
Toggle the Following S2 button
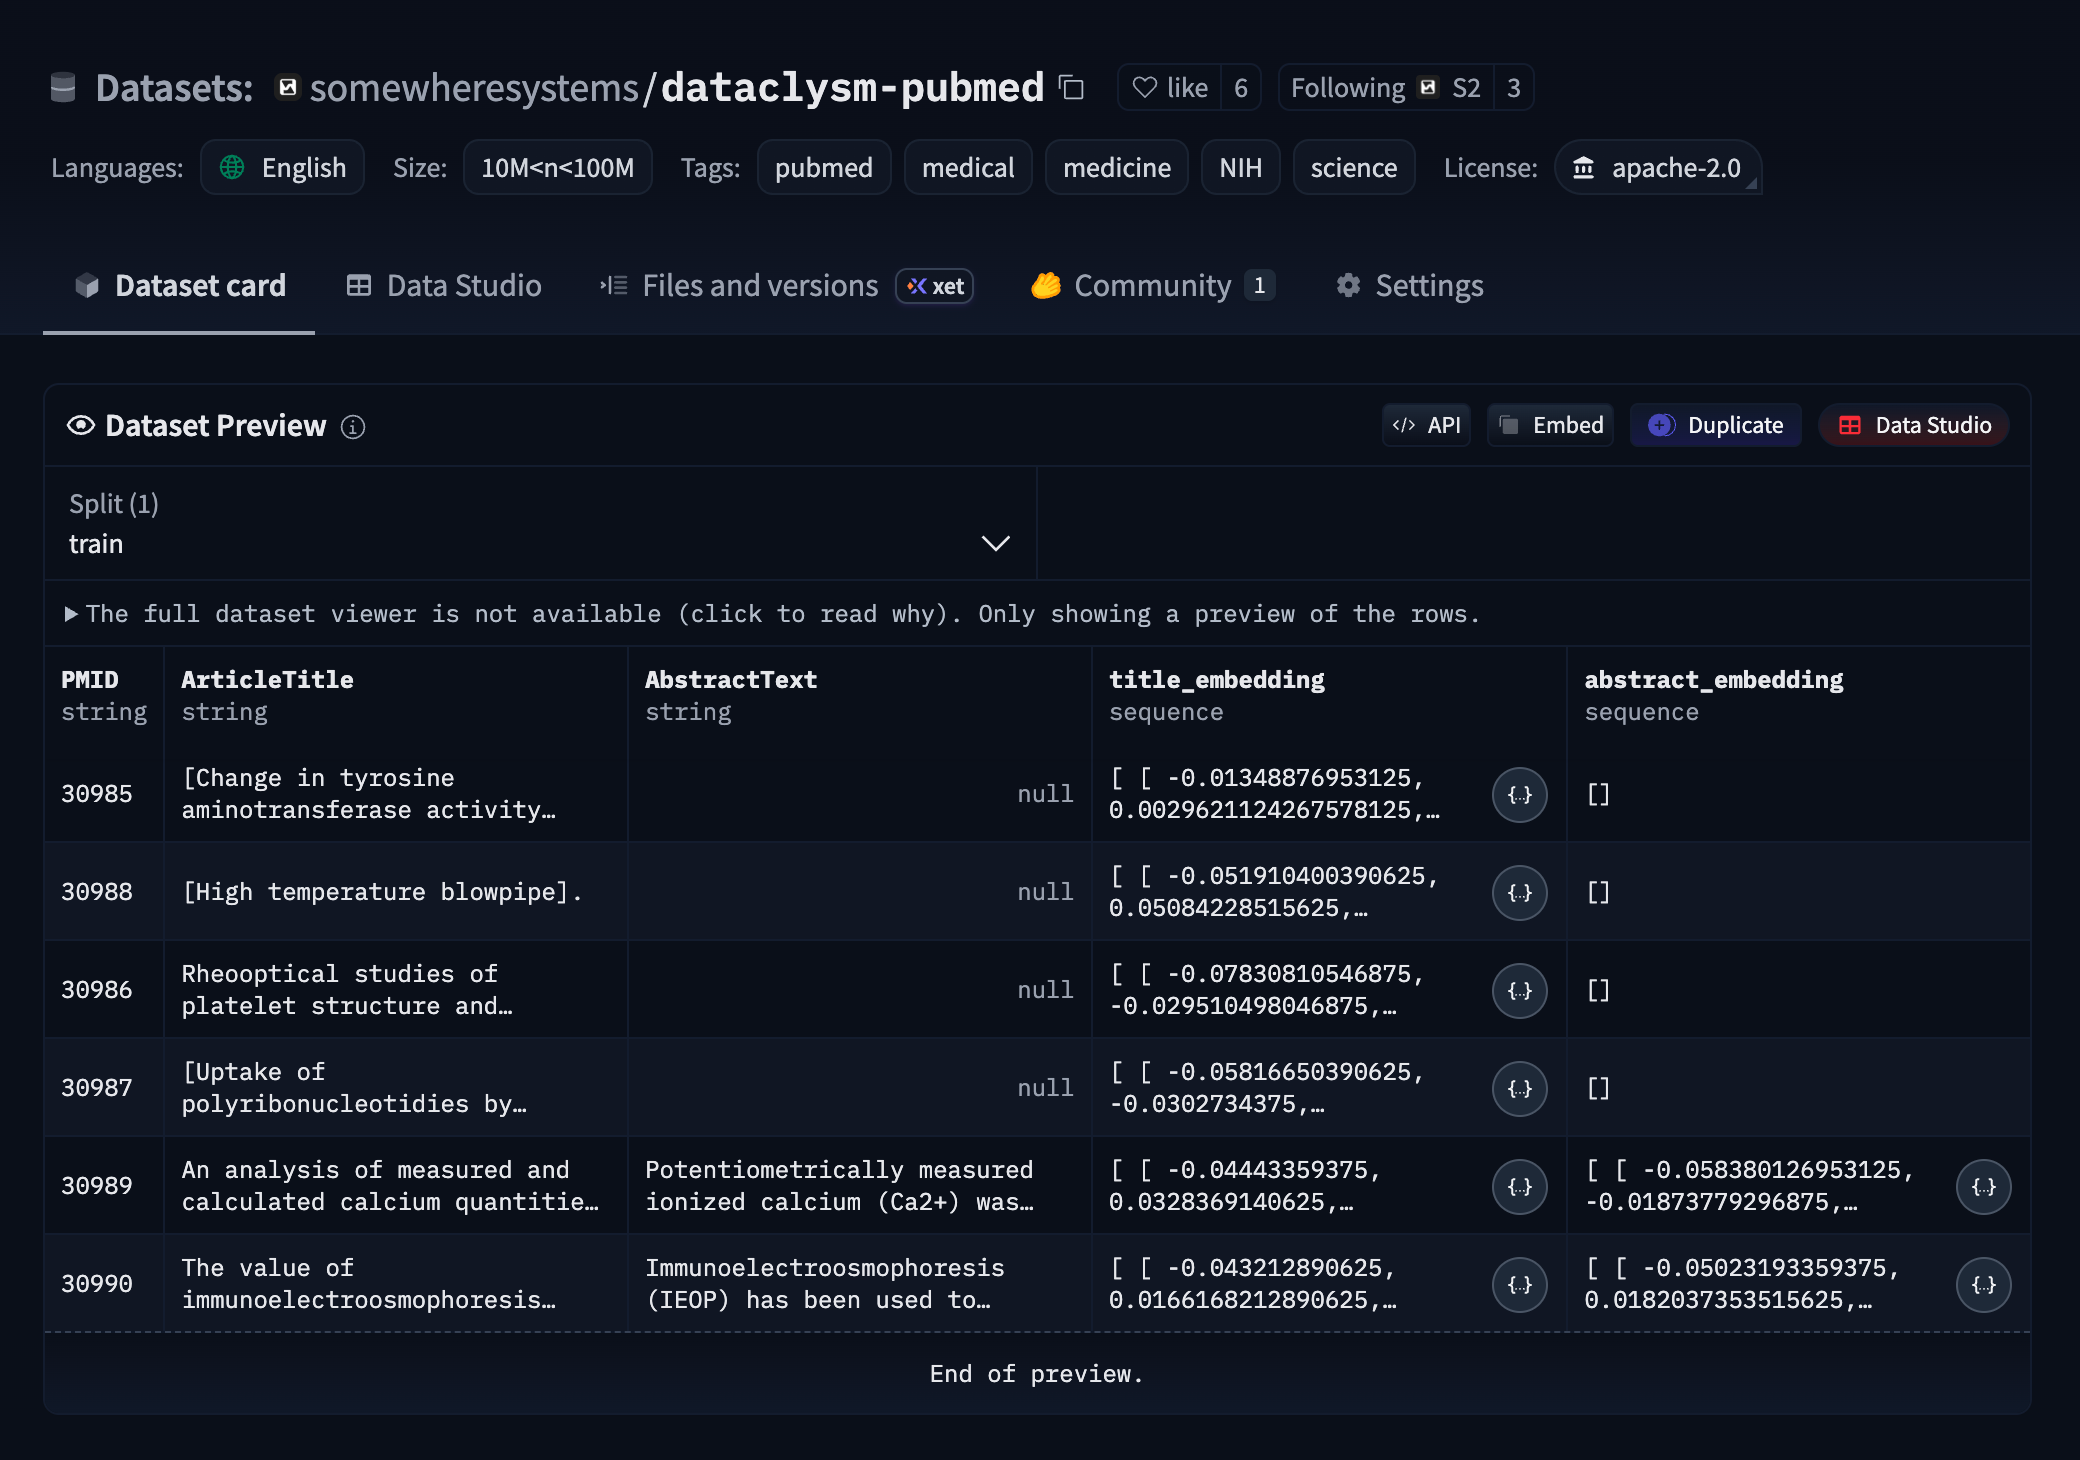coord(1385,88)
